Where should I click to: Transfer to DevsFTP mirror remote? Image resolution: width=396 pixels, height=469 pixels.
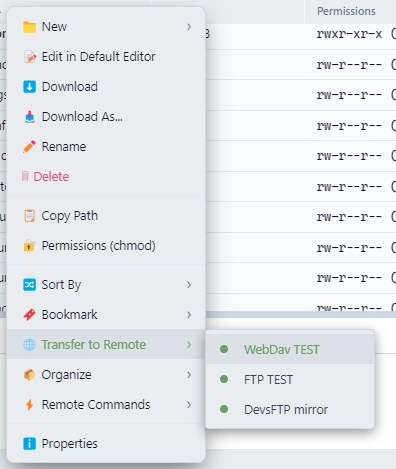tap(290, 409)
